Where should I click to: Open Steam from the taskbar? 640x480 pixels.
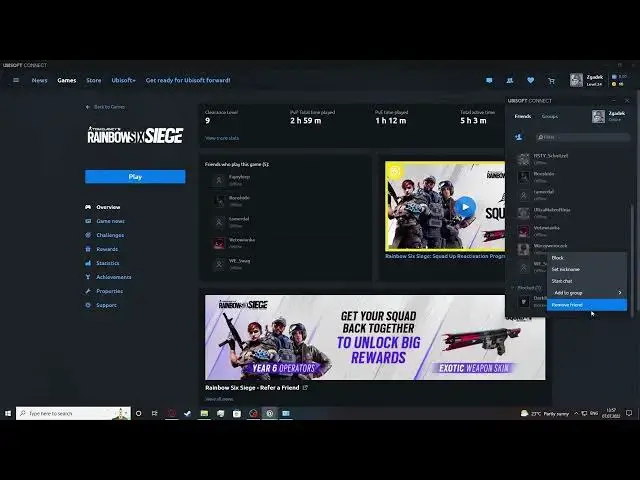[x=187, y=413]
